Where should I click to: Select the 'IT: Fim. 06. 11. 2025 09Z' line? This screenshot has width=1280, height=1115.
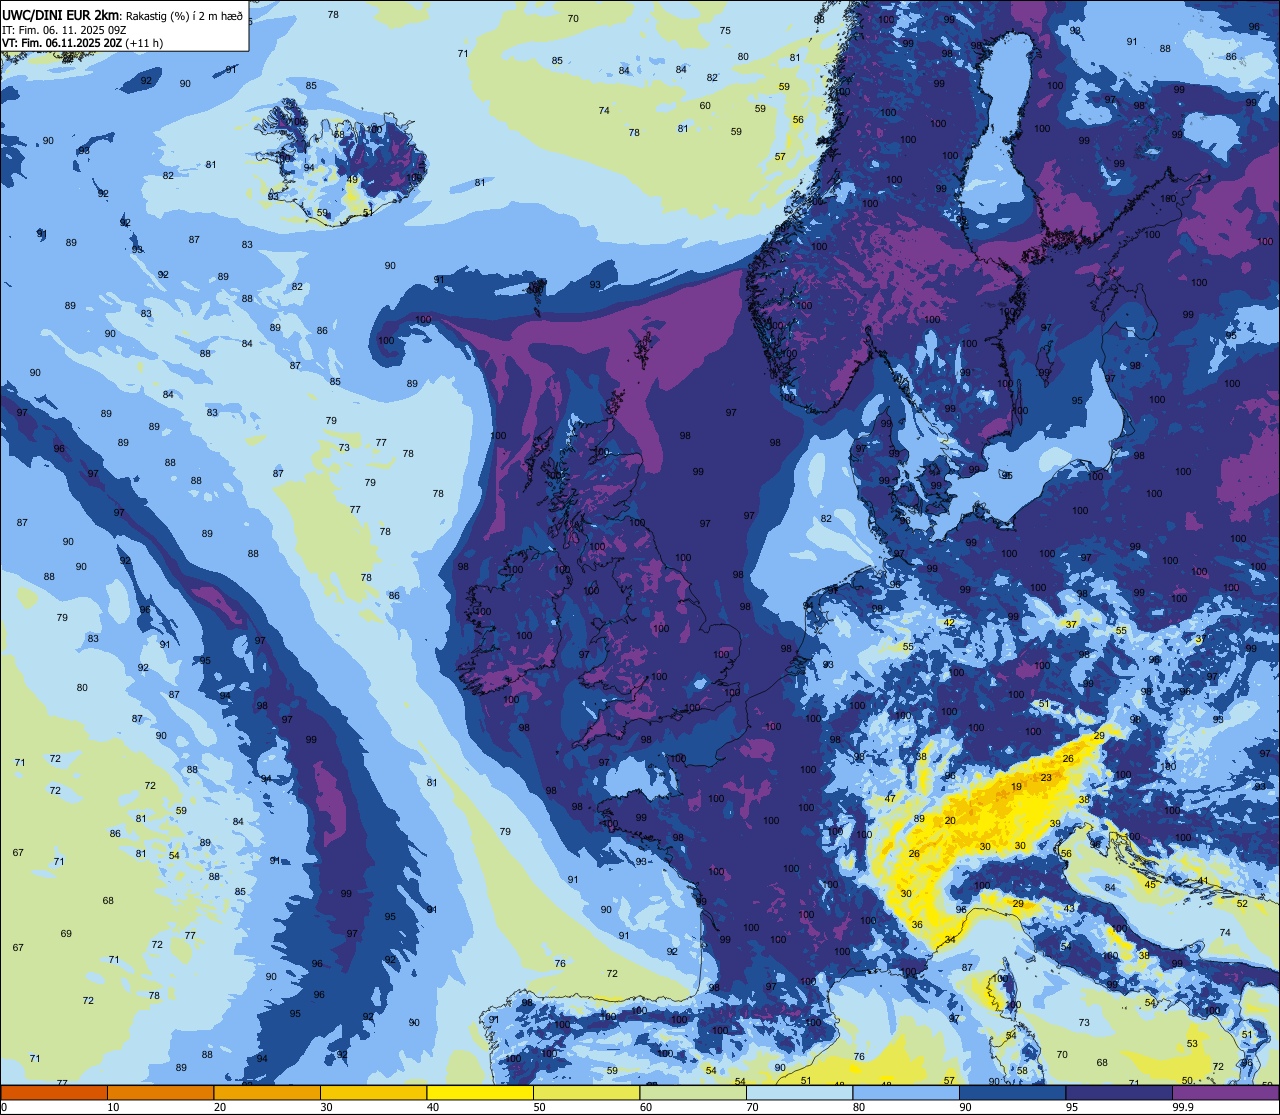[63, 29]
